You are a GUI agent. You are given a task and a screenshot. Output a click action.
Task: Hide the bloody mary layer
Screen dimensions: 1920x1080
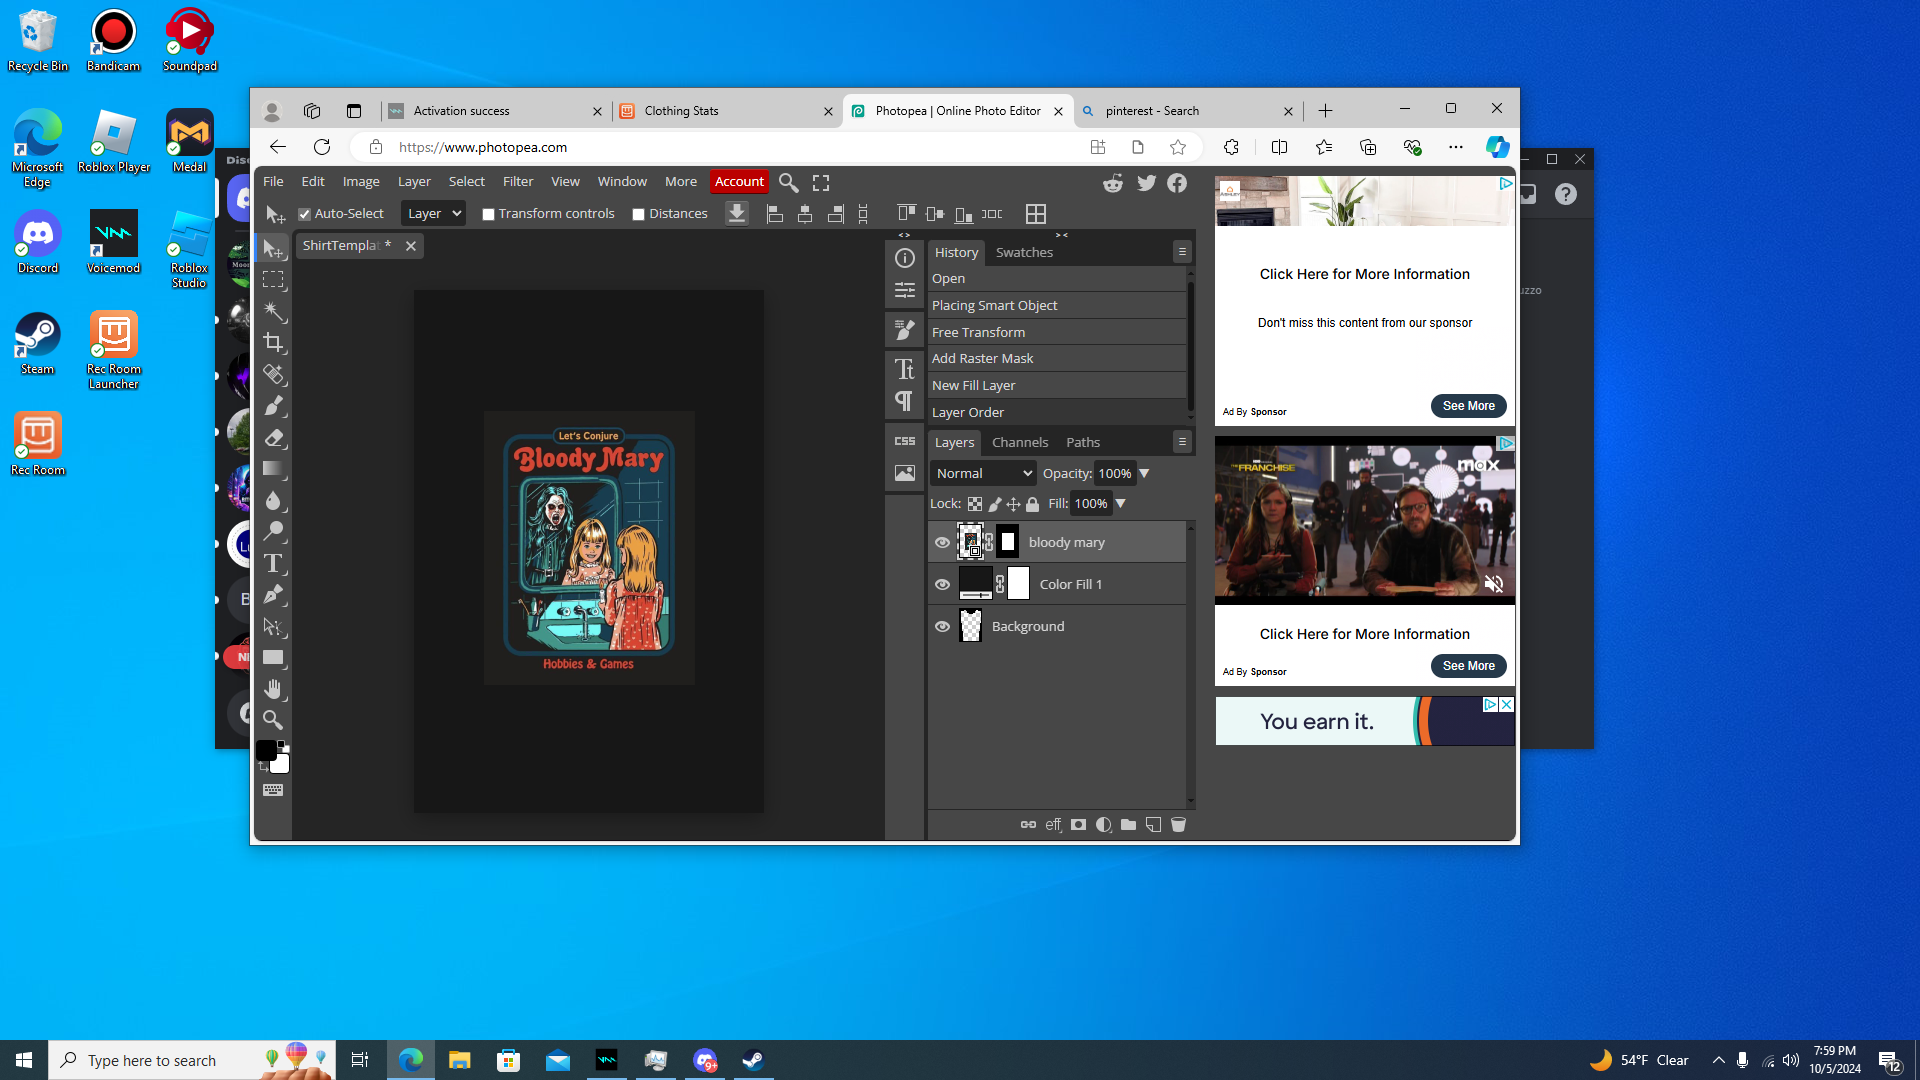pos(942,542)
